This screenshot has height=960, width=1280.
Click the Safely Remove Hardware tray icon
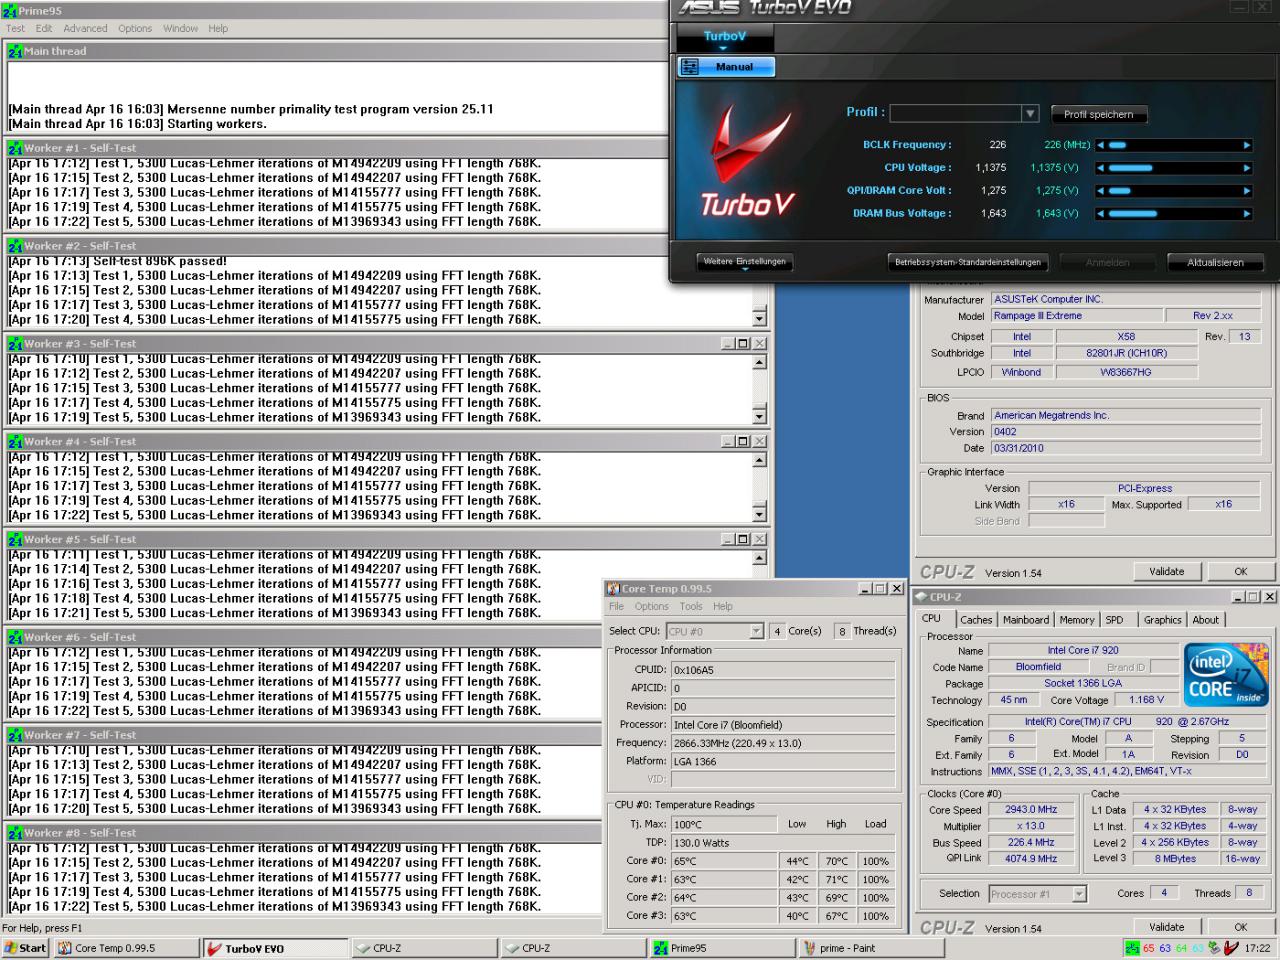click(x=1214, y=948)
